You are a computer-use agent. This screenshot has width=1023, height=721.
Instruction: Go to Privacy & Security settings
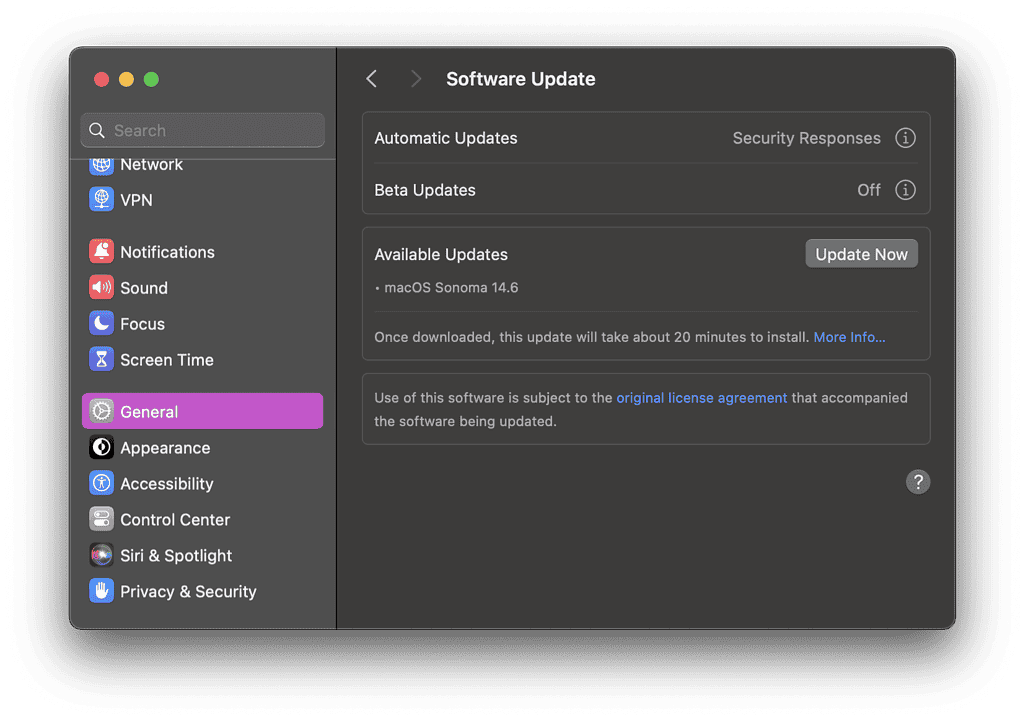click(187, 592)
